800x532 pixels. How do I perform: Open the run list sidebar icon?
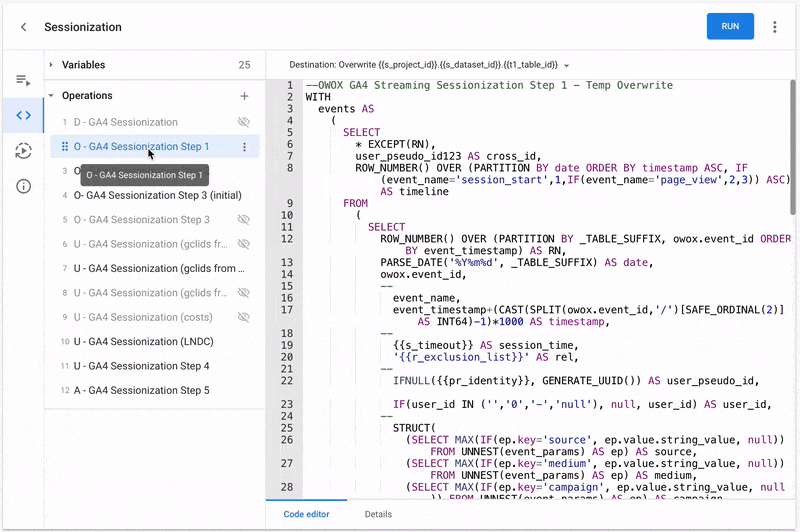tap(23, 80)
